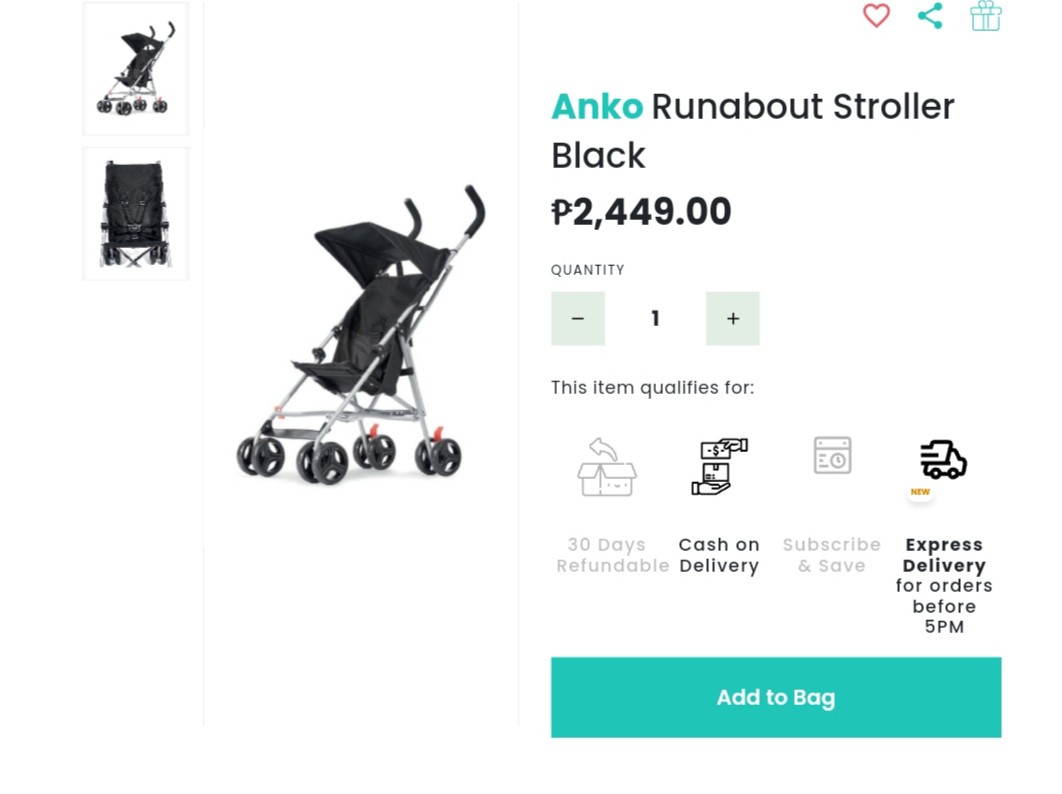Select the upright stroller thumbnail
This screenshot has width=1062, height=794.
click(135, 68)
